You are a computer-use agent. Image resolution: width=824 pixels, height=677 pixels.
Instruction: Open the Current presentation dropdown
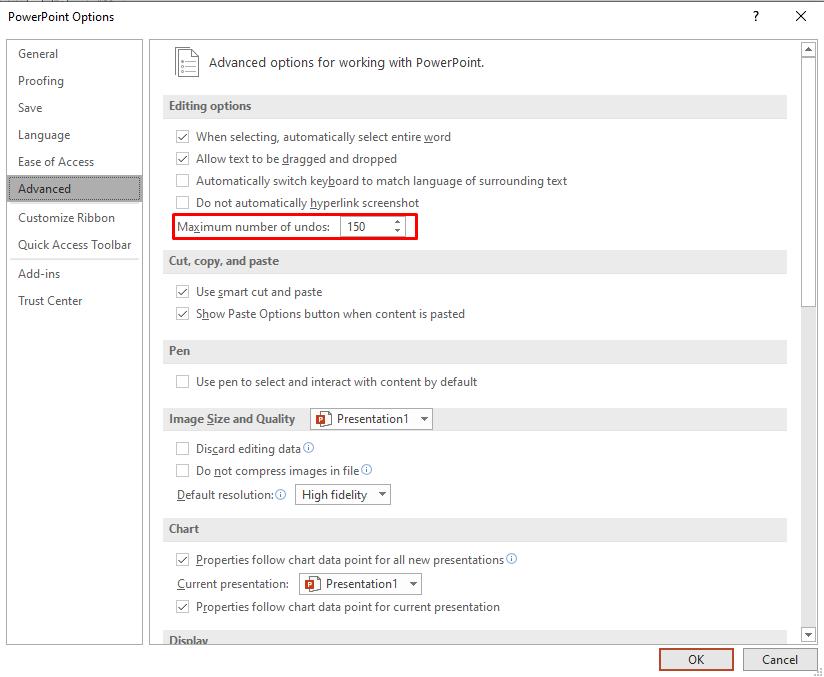pos(360,584)
